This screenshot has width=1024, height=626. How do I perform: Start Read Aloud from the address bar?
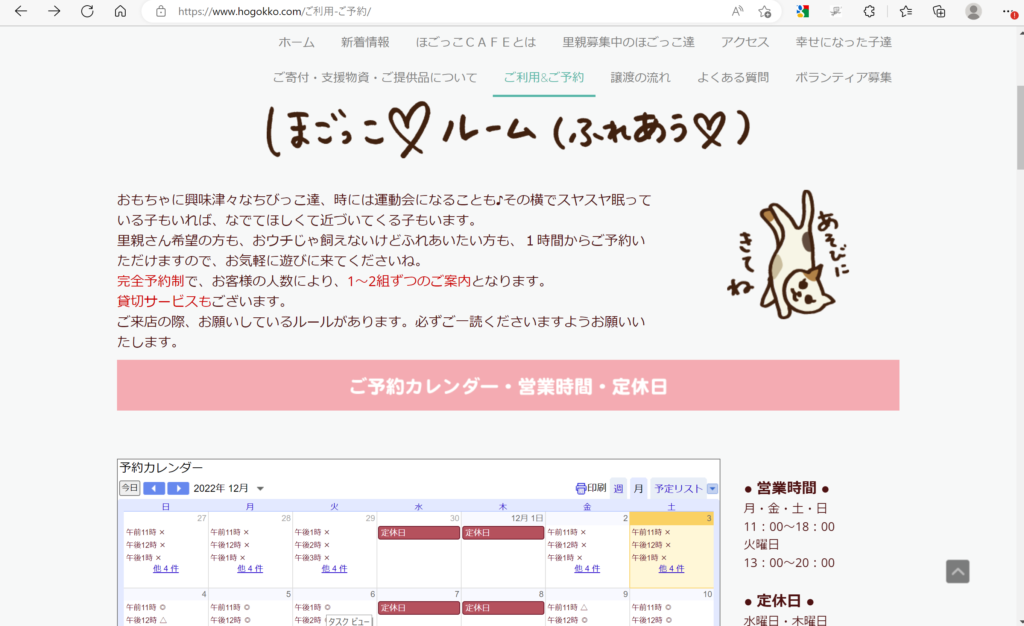737,11
